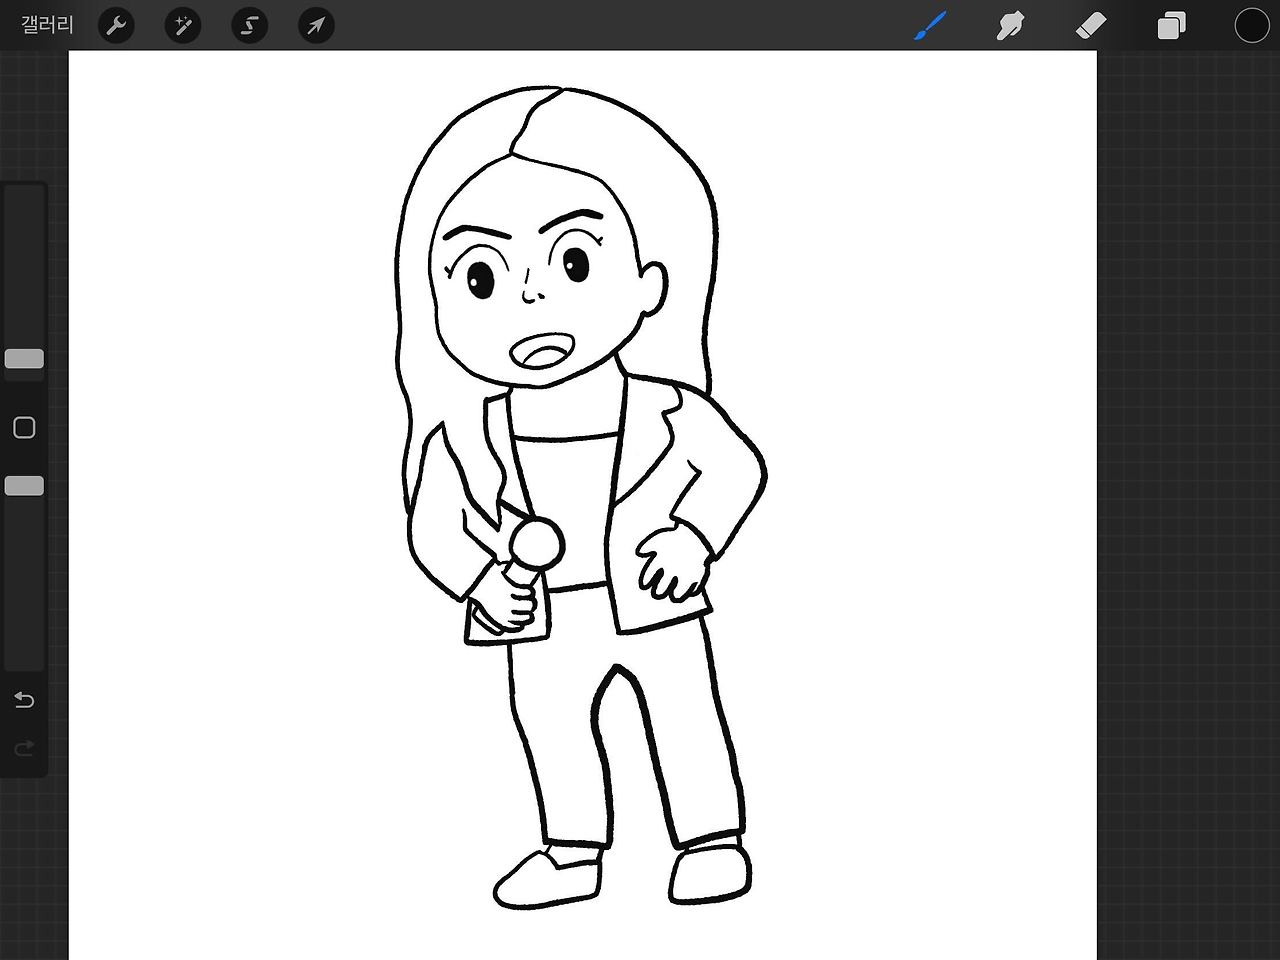Click the brush size slider handle
This screenshot has height=960, width=1280.
coord(24,359)
